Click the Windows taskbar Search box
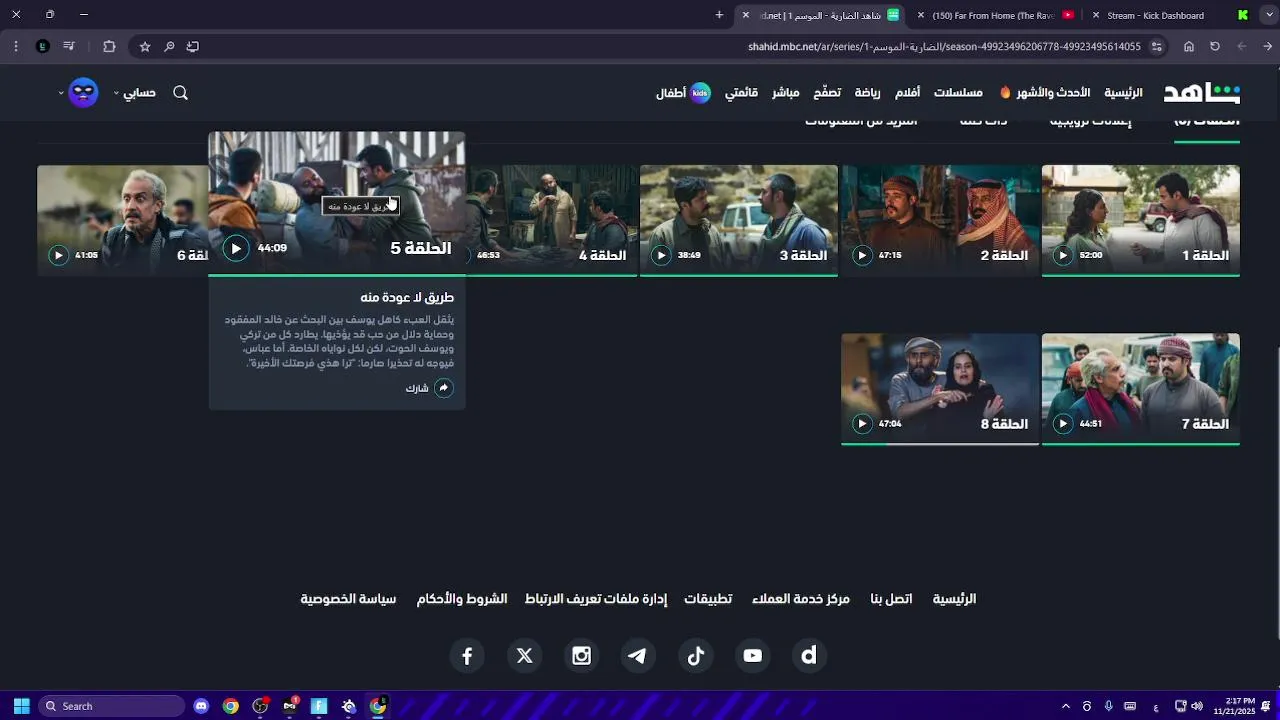Viewport: 1280px width, 720px height. point(112,706)
